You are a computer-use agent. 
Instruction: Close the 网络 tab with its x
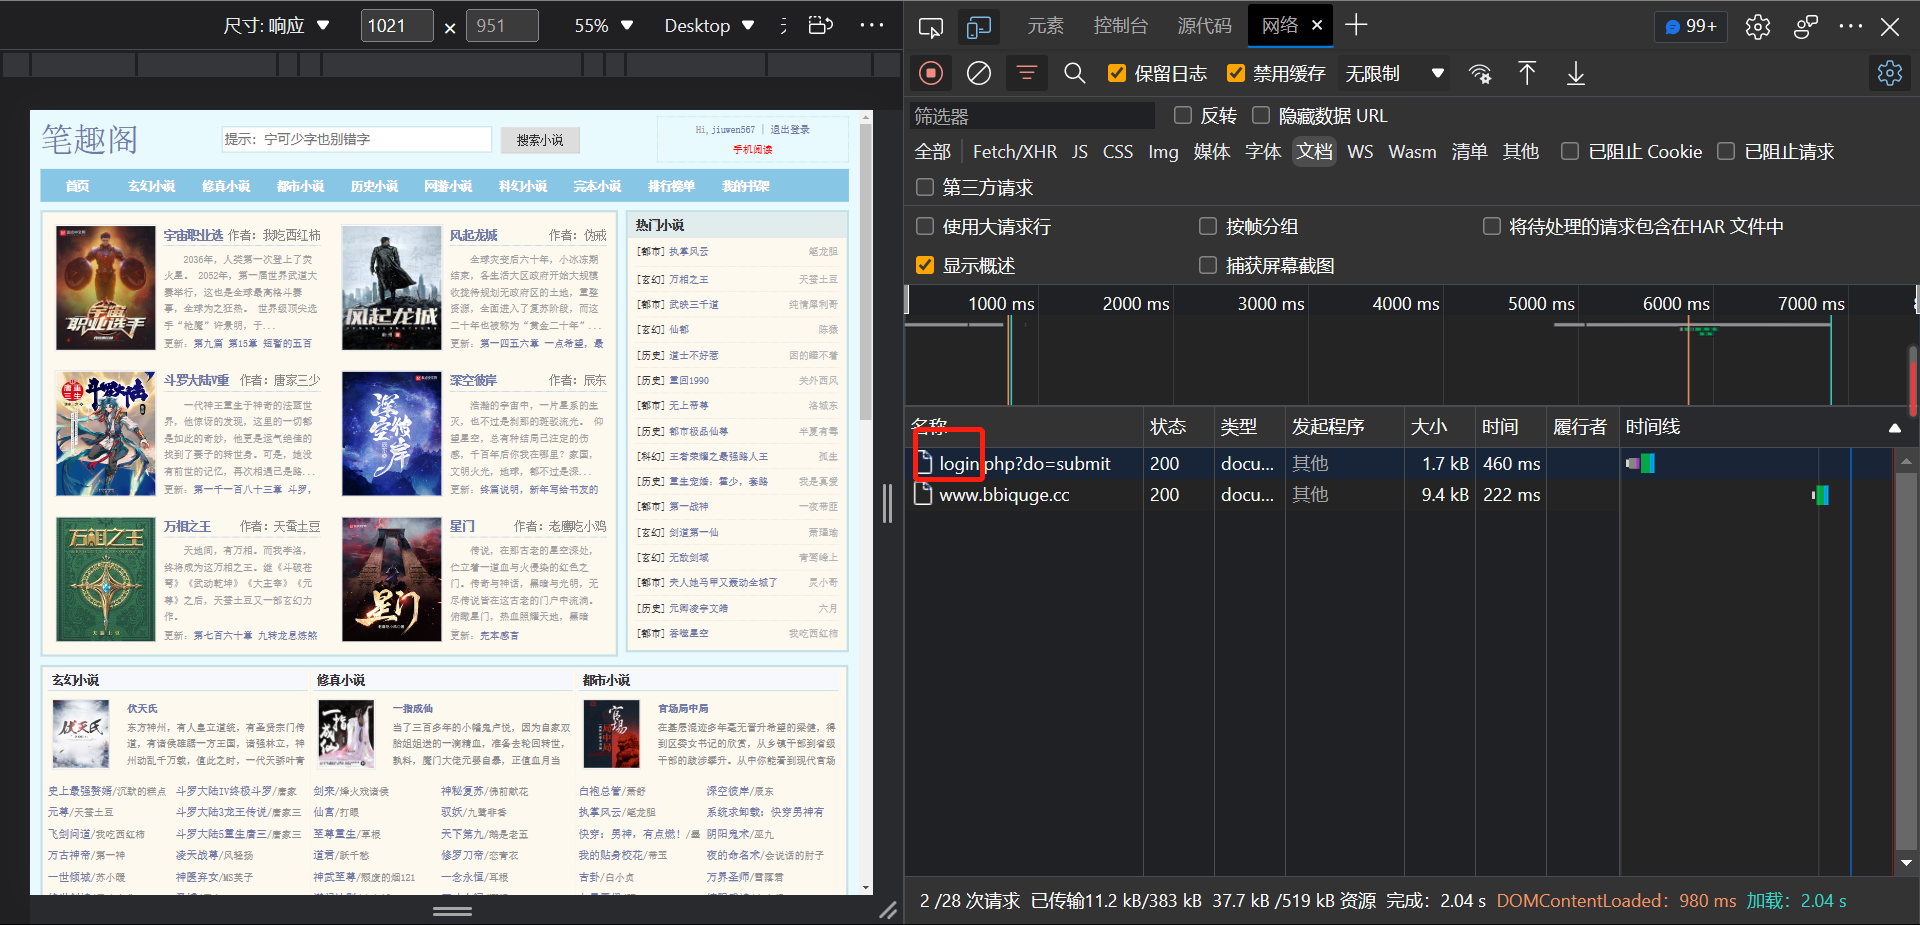[x=1317, y=26]
